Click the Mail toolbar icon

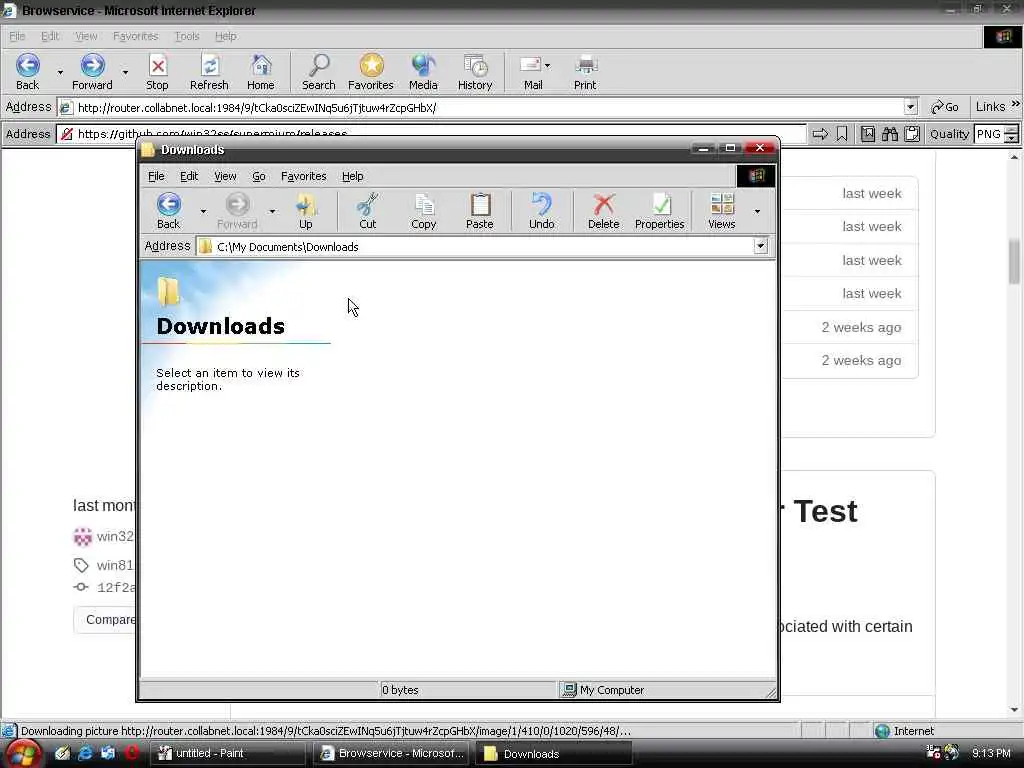click(532, 72)
